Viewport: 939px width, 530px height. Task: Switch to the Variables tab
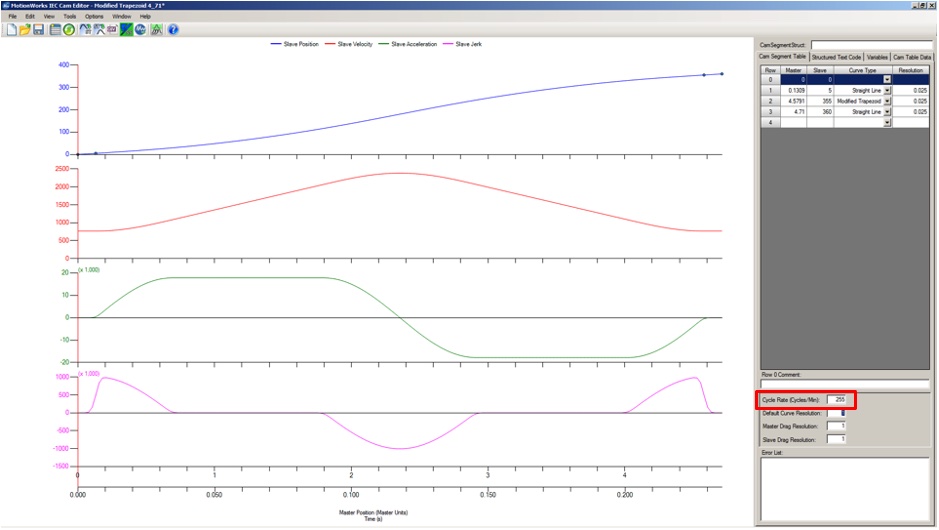pyautogui.click(x=877, y=57)
